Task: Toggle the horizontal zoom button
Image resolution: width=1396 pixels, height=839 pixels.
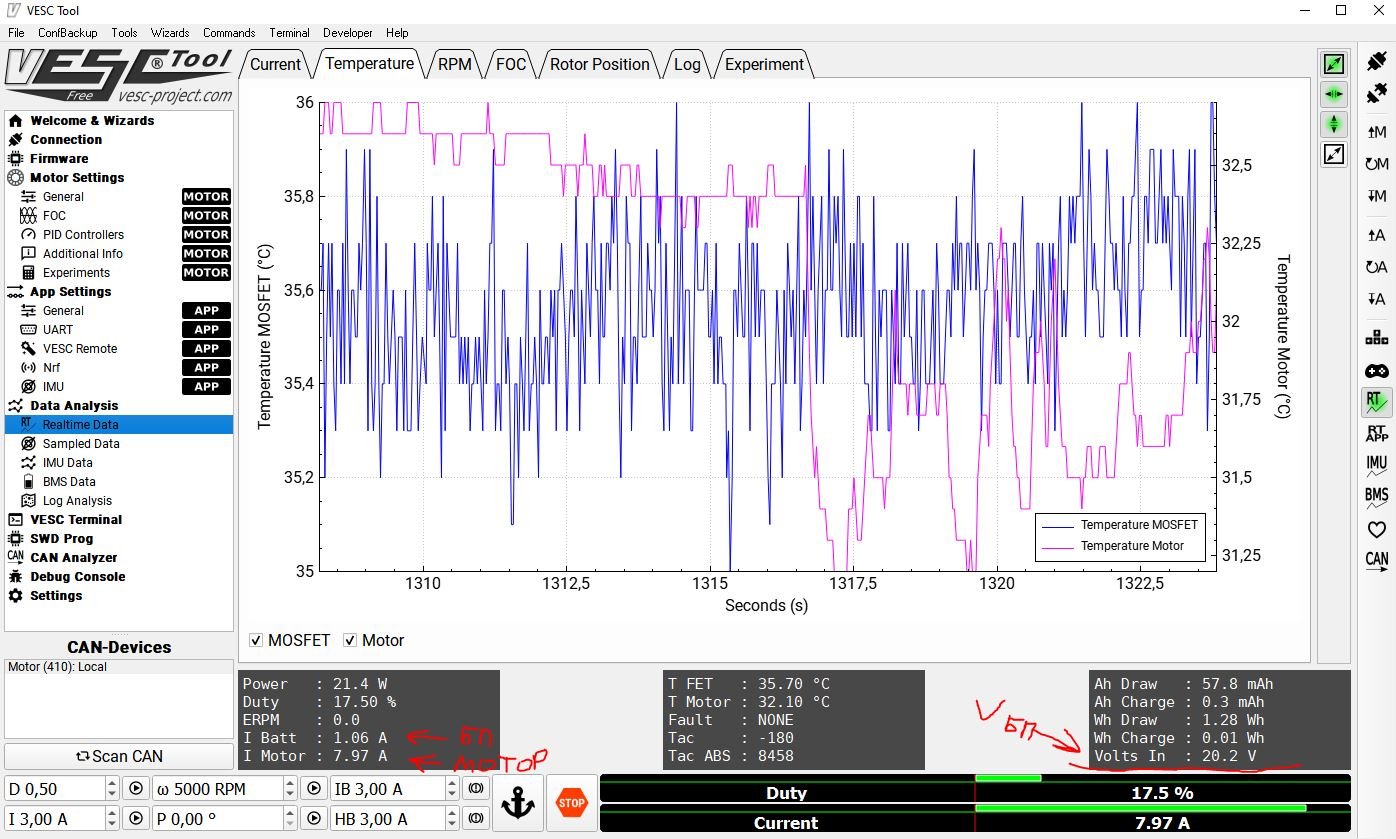Action: pyautogui.click(x=1334, y=94)
